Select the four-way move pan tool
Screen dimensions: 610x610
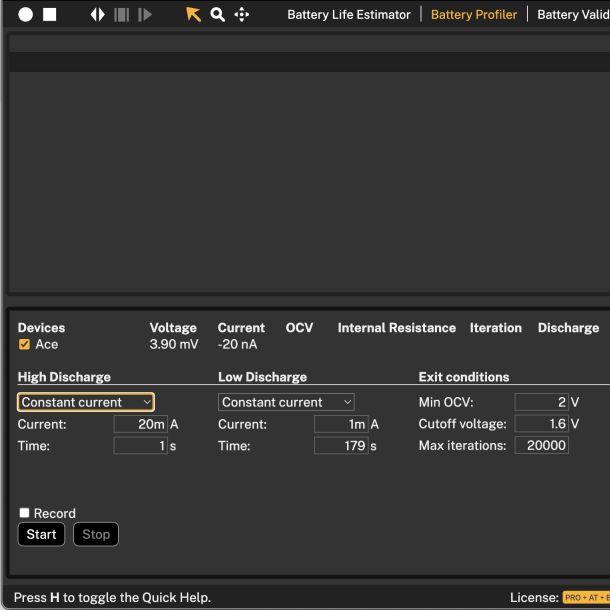(241, 15)
